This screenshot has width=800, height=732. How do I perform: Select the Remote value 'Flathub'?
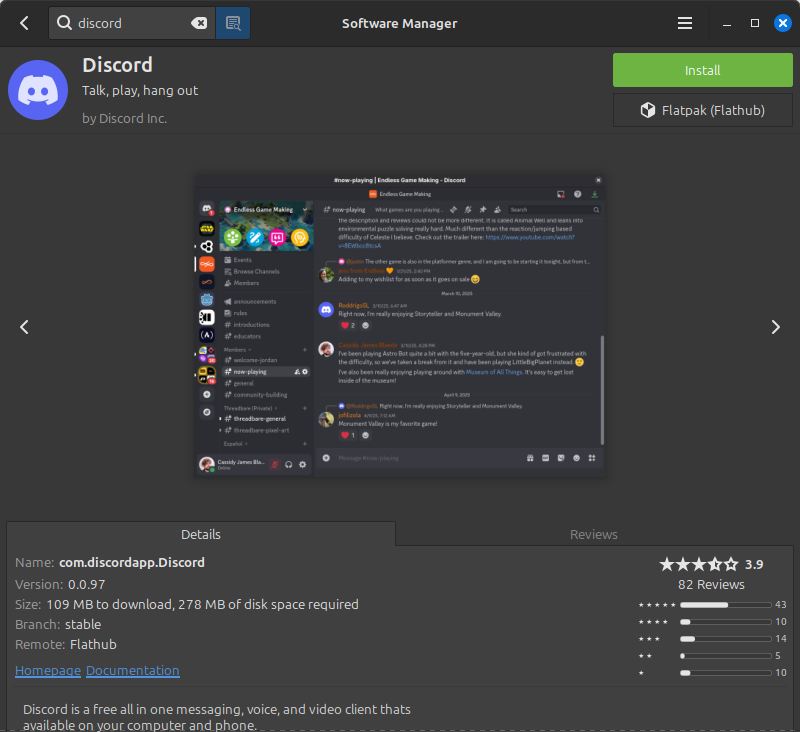click(x=93, y=644)
